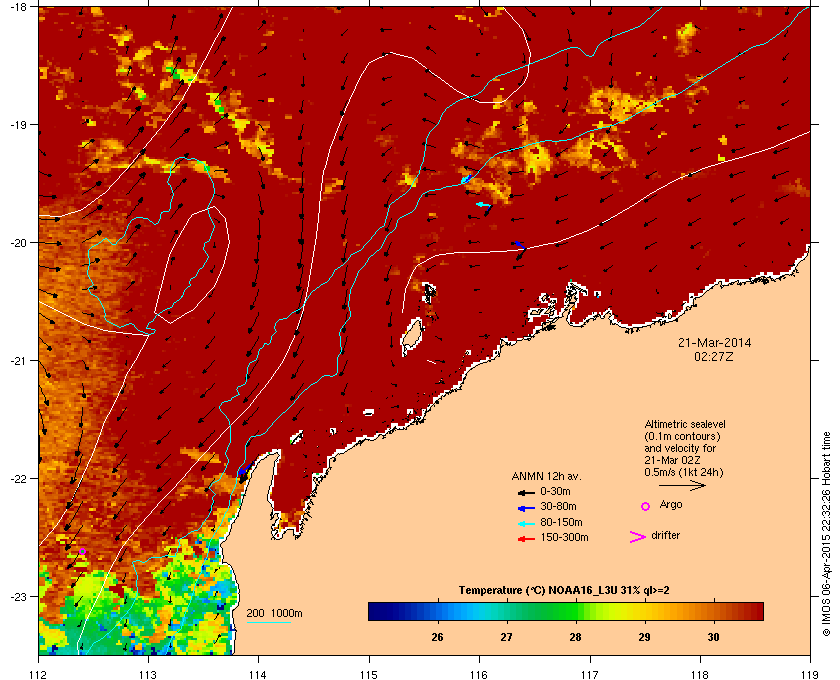Click the cyan 80-150m legend arrow

click(x=526, y=523)
